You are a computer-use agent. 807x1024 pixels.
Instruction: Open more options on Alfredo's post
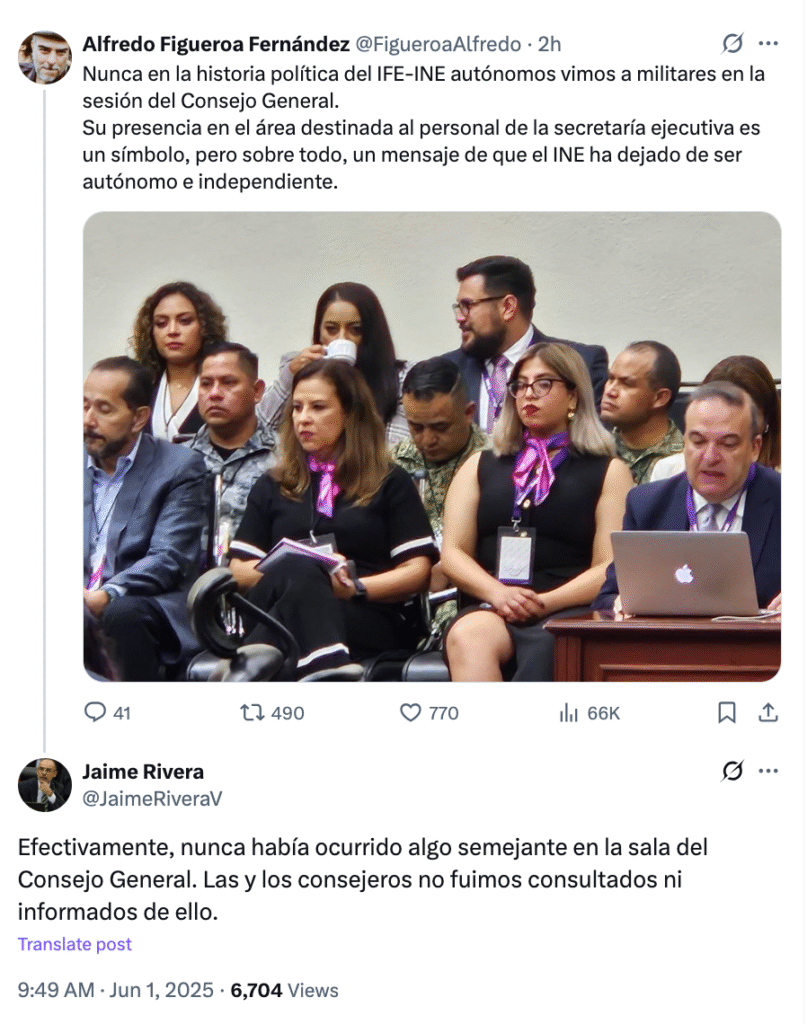768,44
